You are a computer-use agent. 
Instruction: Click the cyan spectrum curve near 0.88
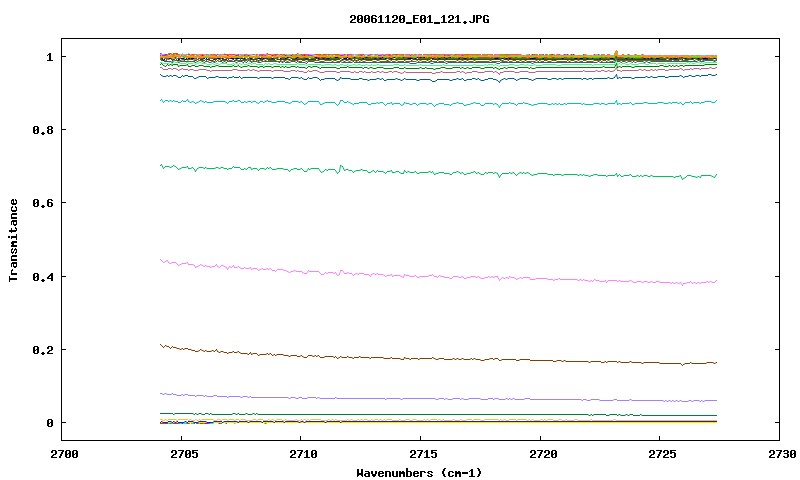coord(439,104)
